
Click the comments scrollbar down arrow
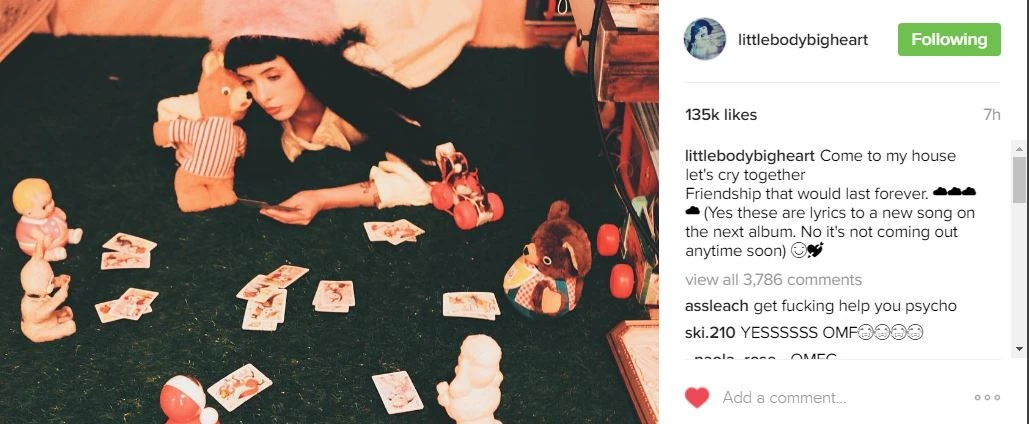pyautogui.click(x=1019, y=349)
